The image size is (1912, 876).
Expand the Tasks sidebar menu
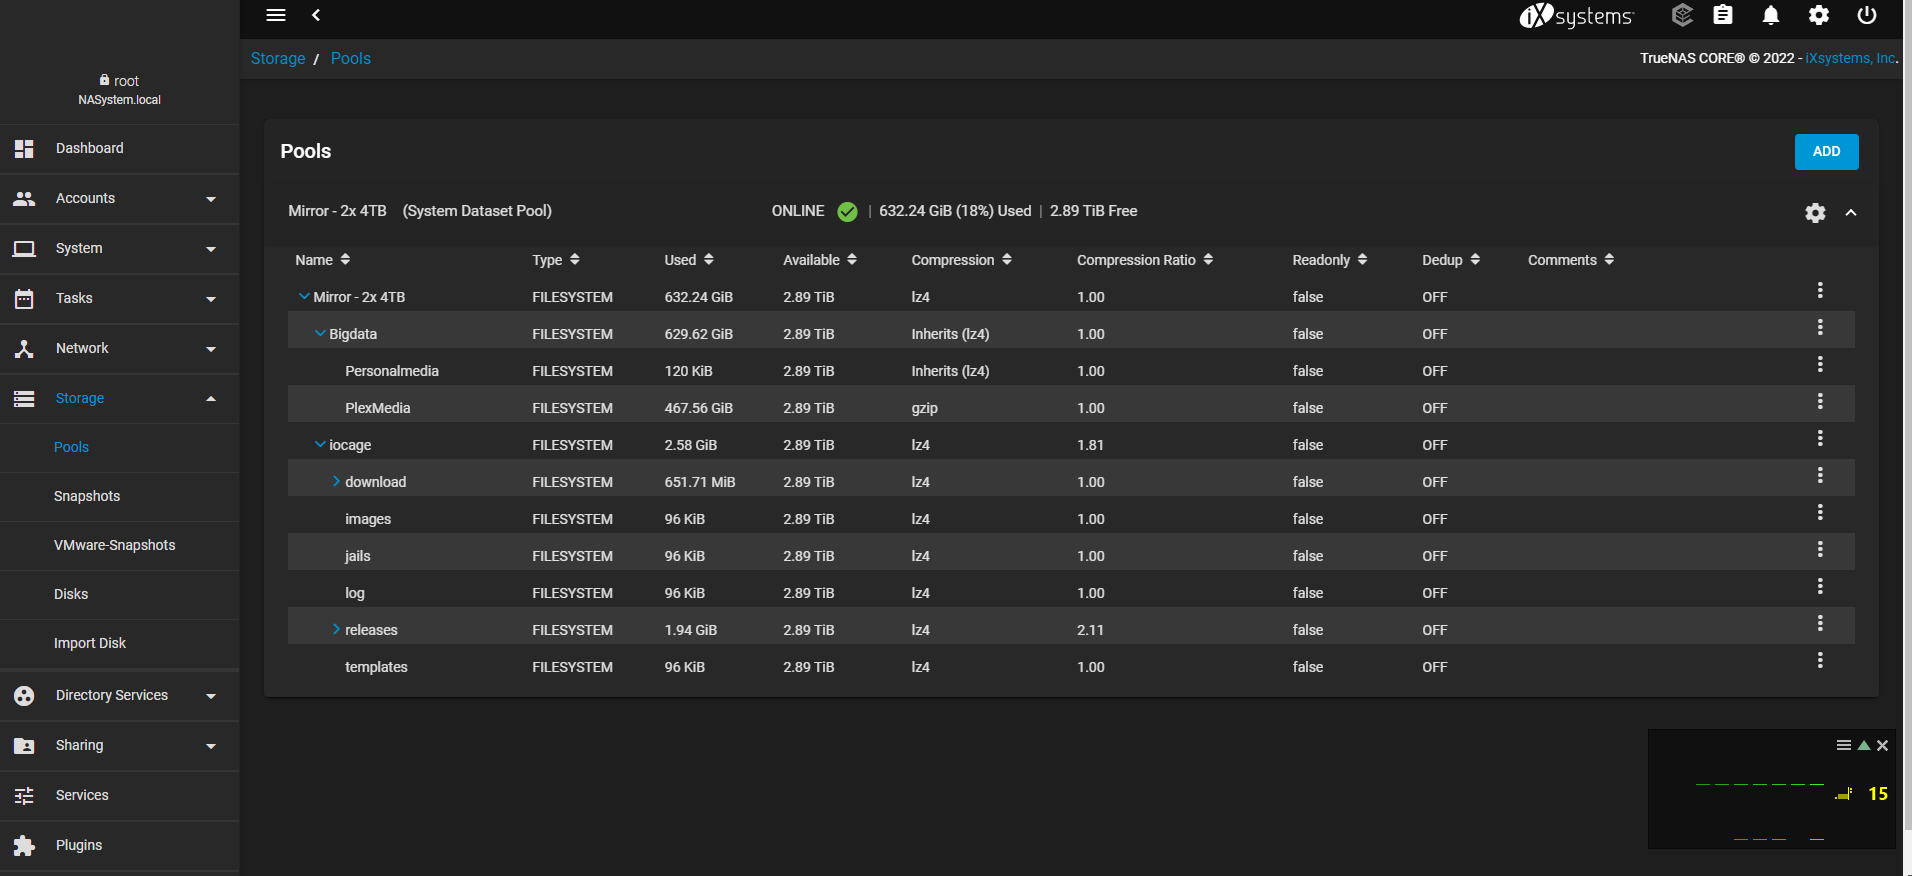coord(120,299)
